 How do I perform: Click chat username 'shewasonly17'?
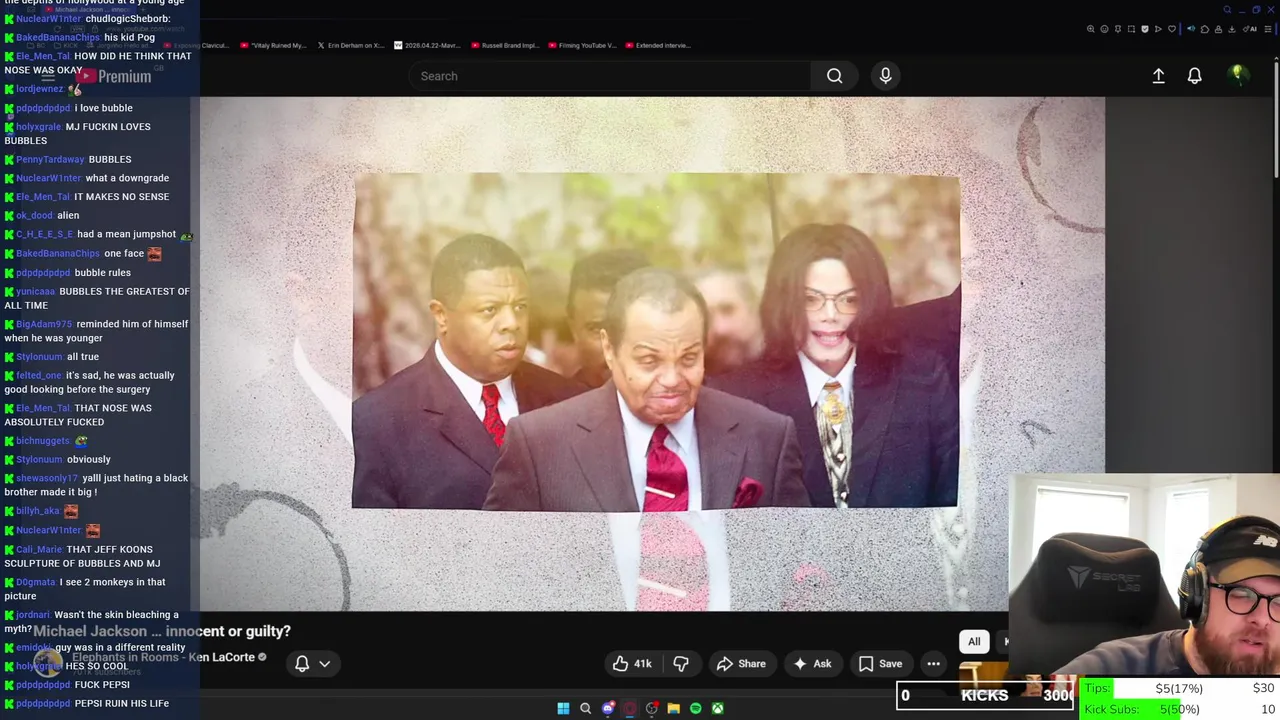coord(46,478)
